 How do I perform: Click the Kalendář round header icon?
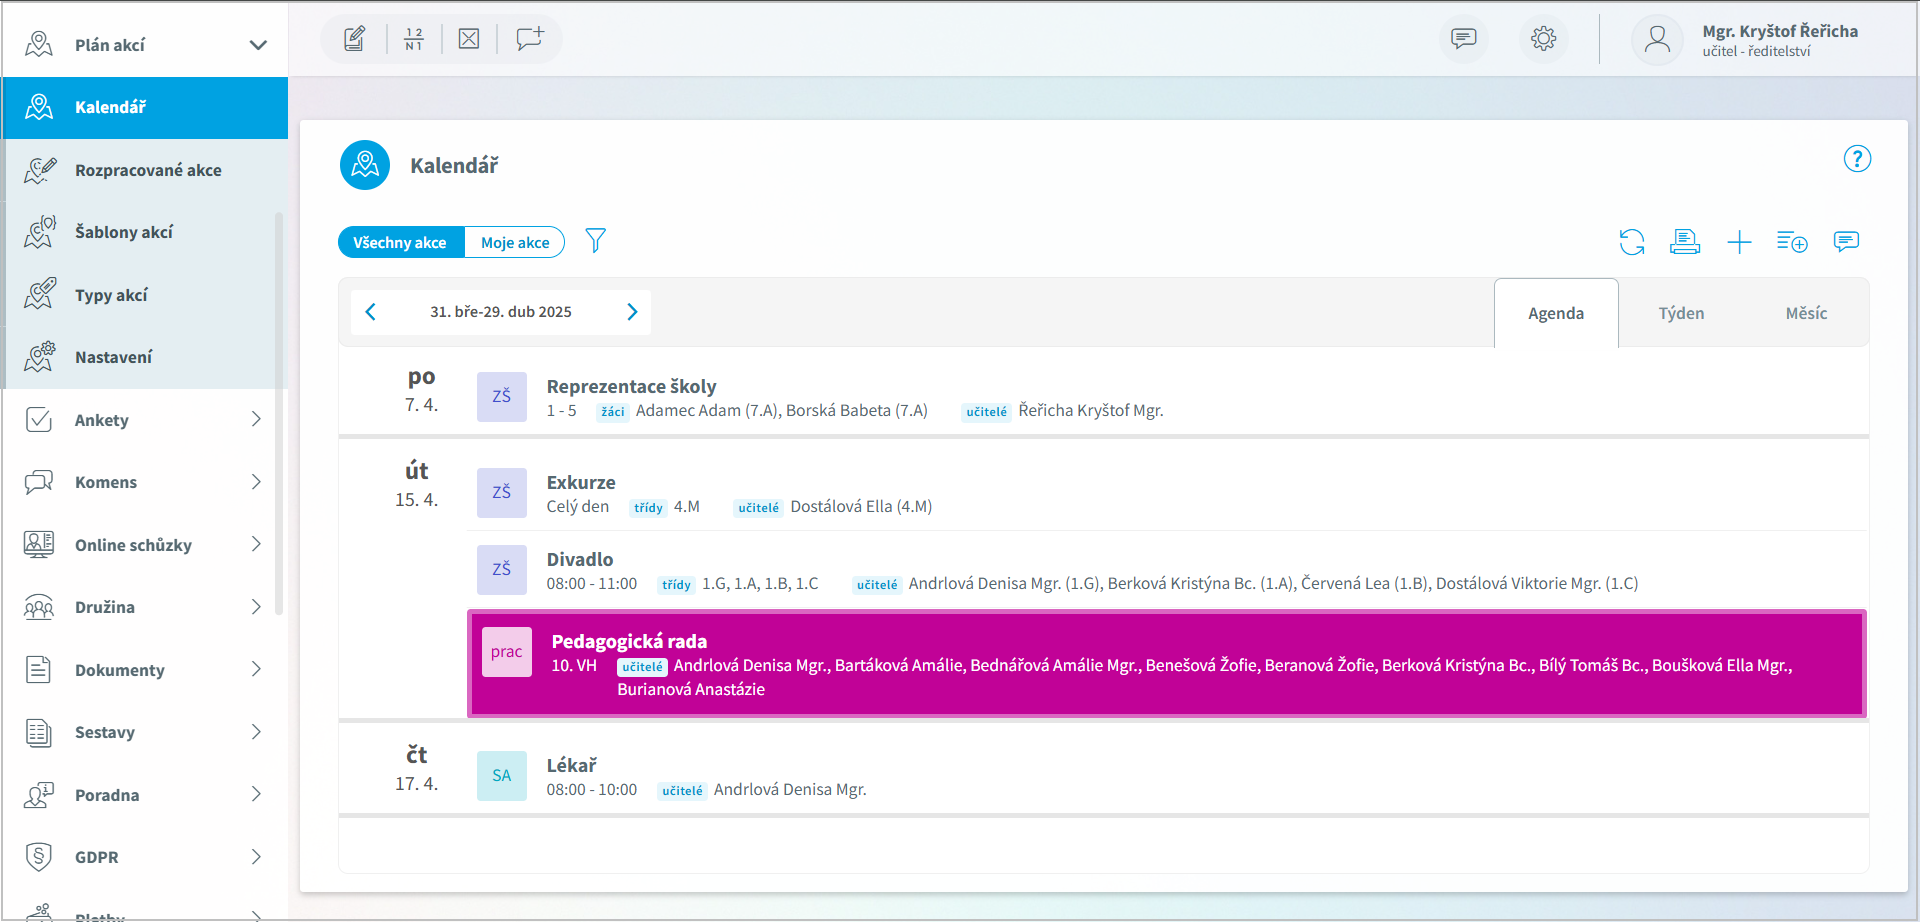[x=365, y=165]
